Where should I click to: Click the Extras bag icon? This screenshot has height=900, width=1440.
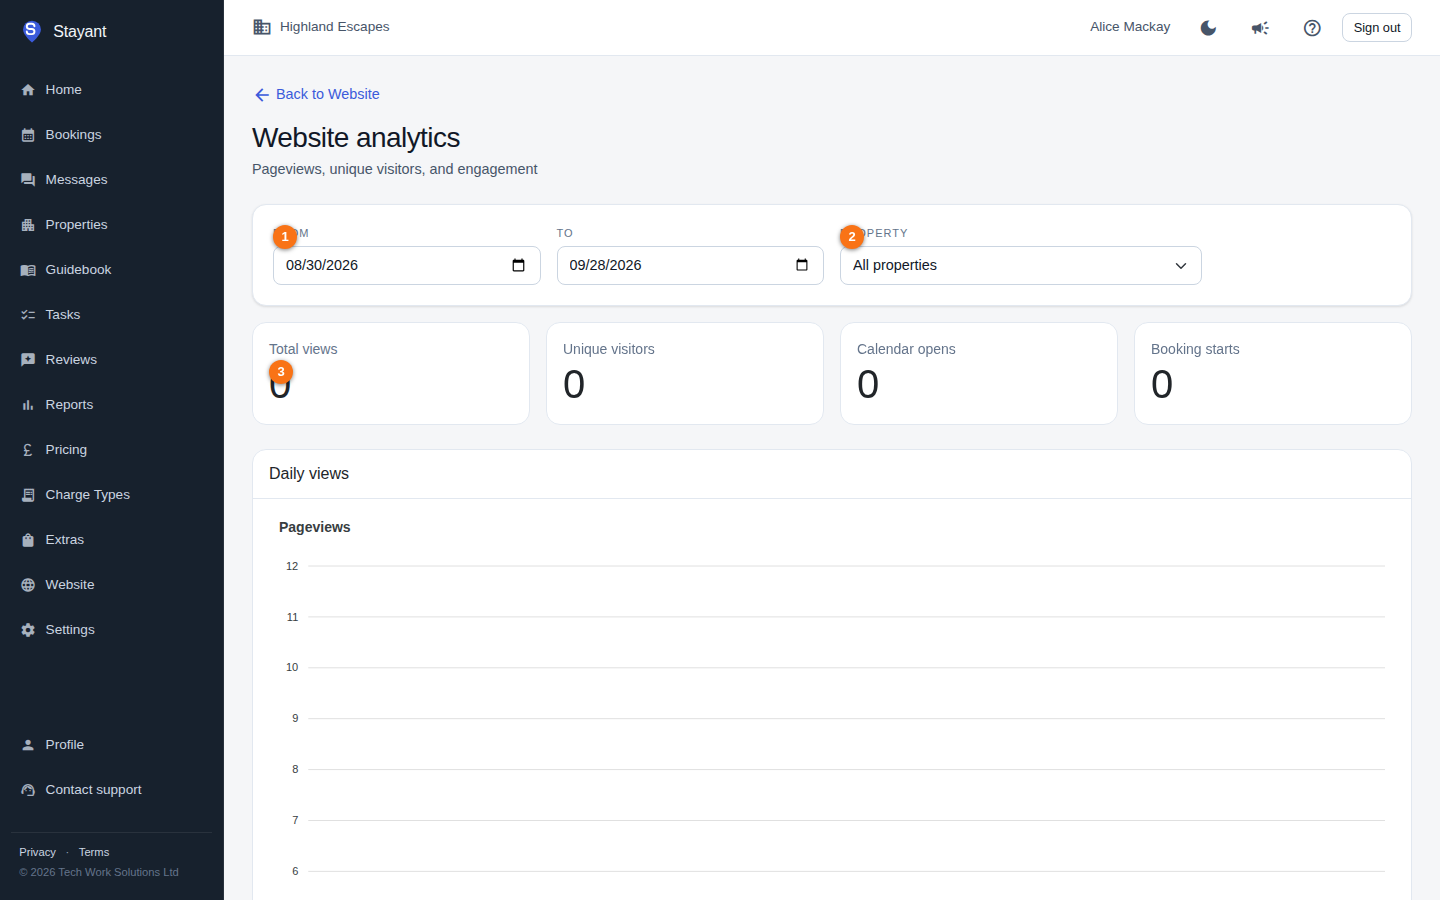click(28, 540)
